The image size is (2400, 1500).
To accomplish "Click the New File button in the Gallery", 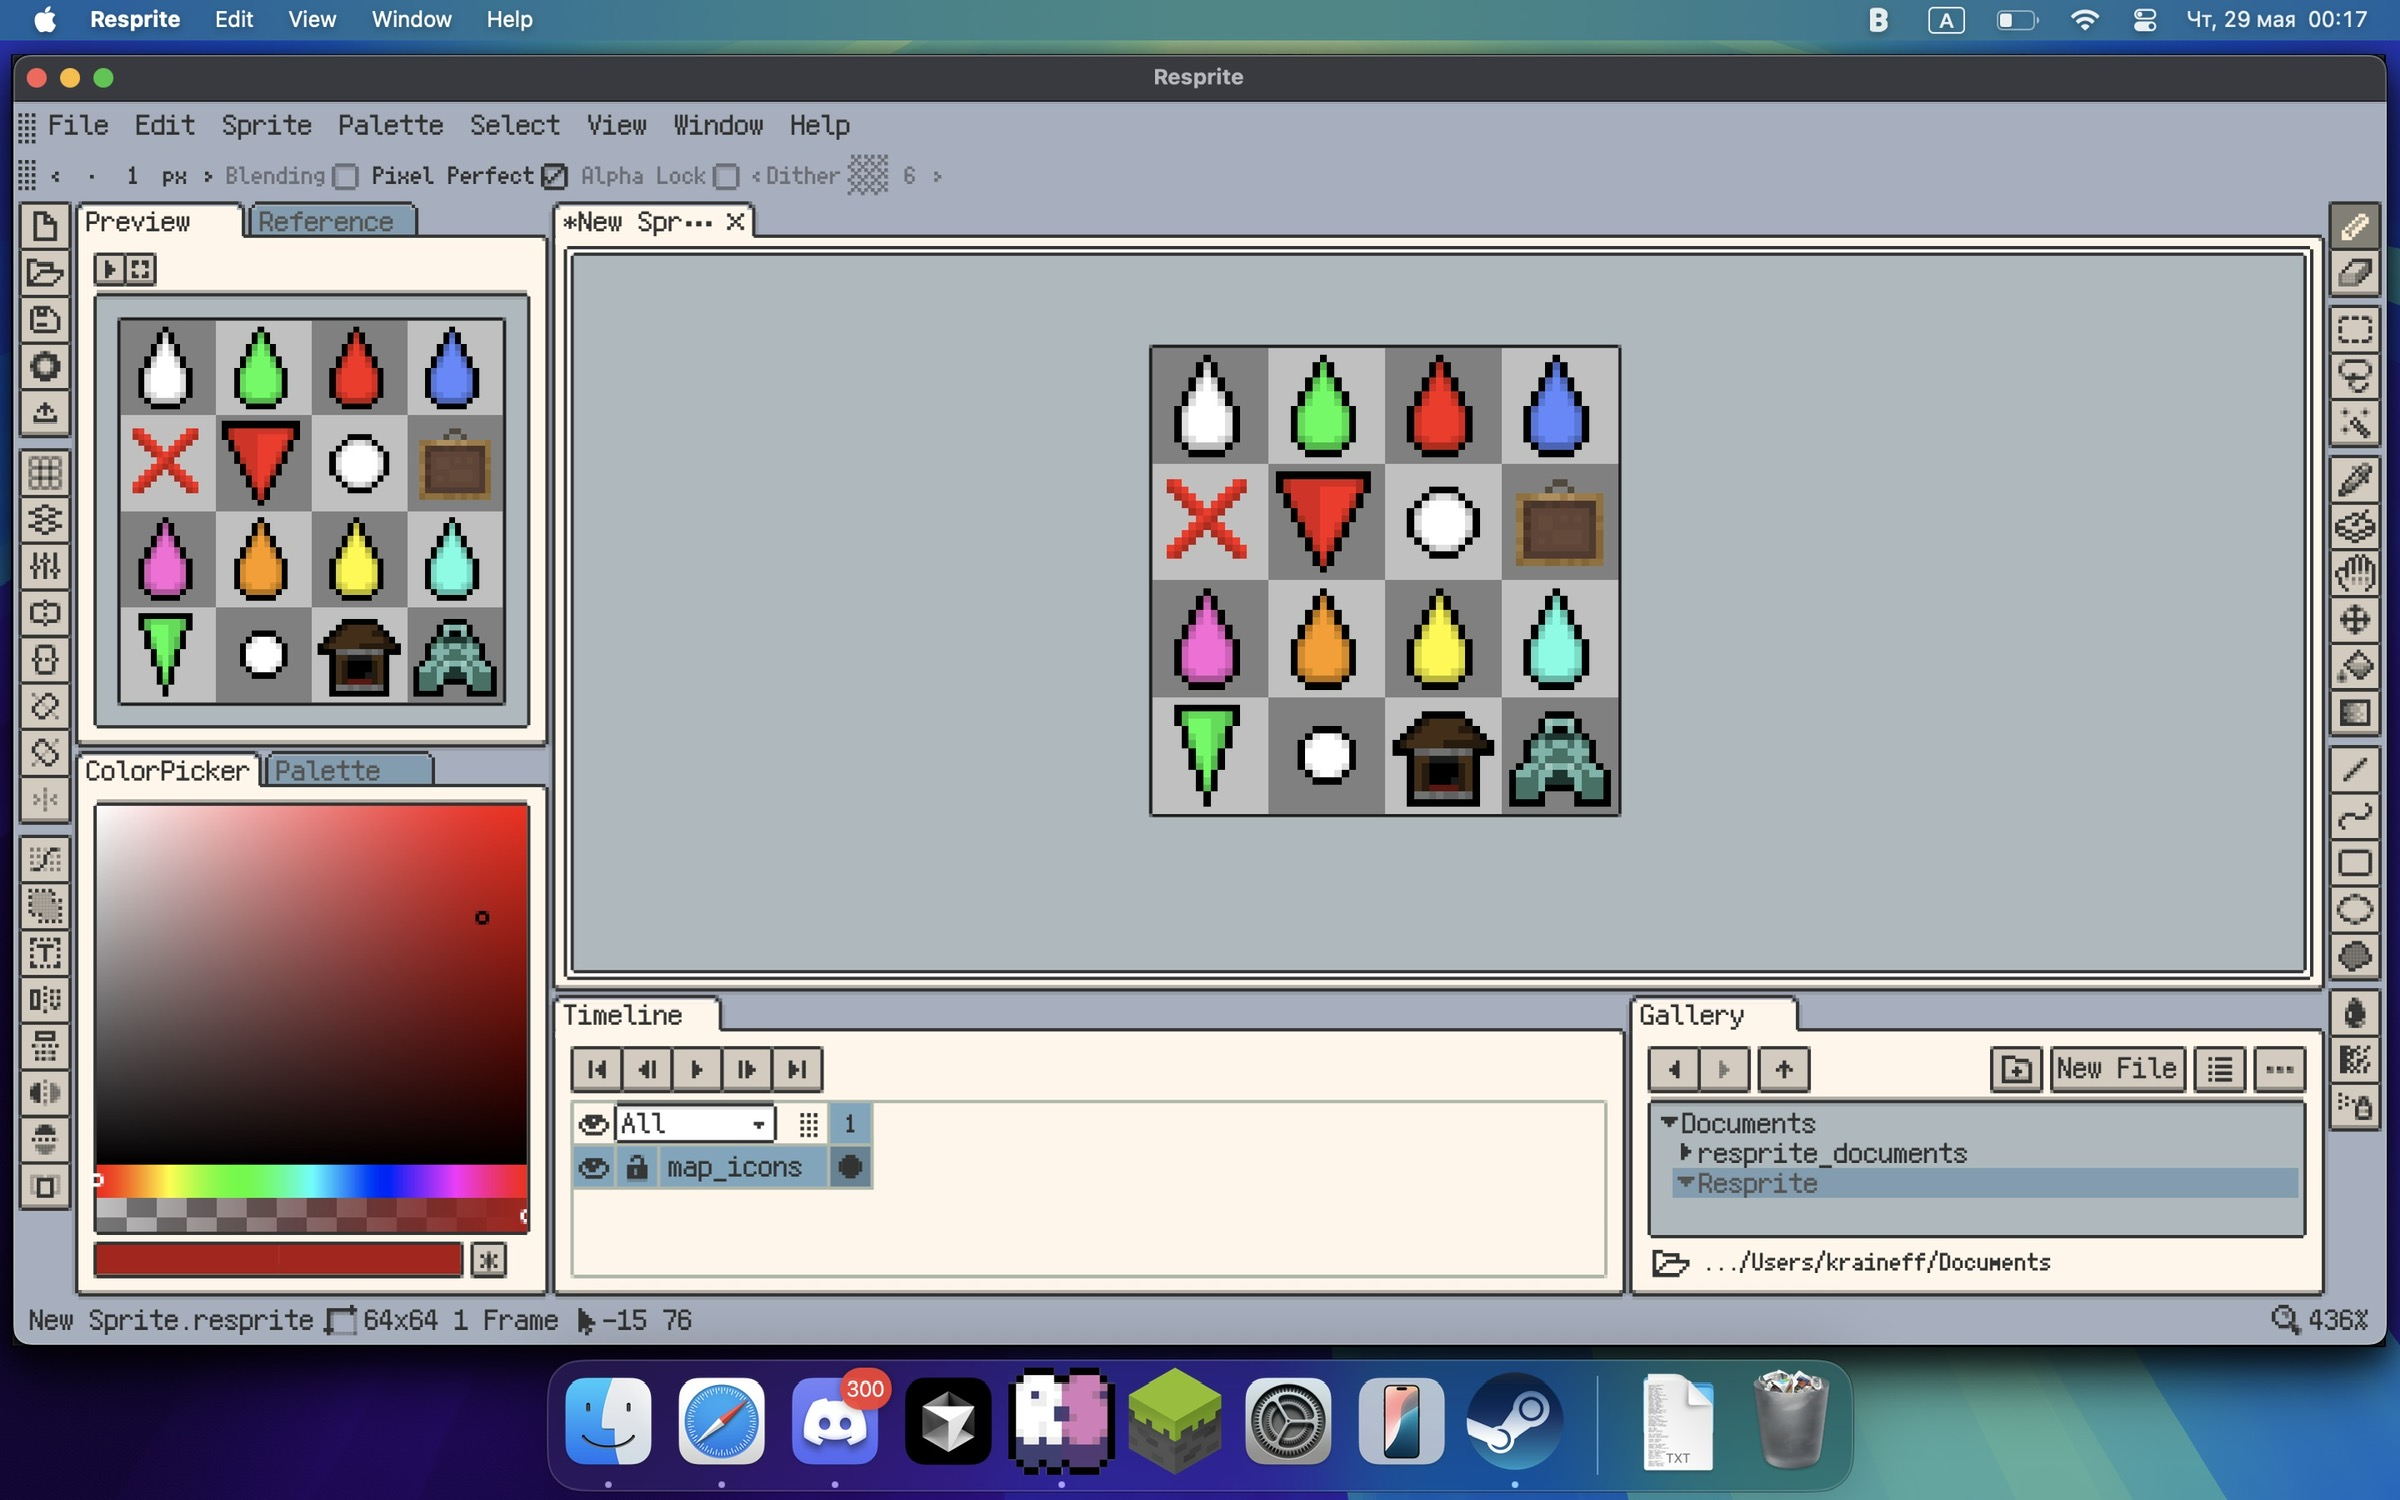I will pyautogui.click(x=2116, y=1069).
